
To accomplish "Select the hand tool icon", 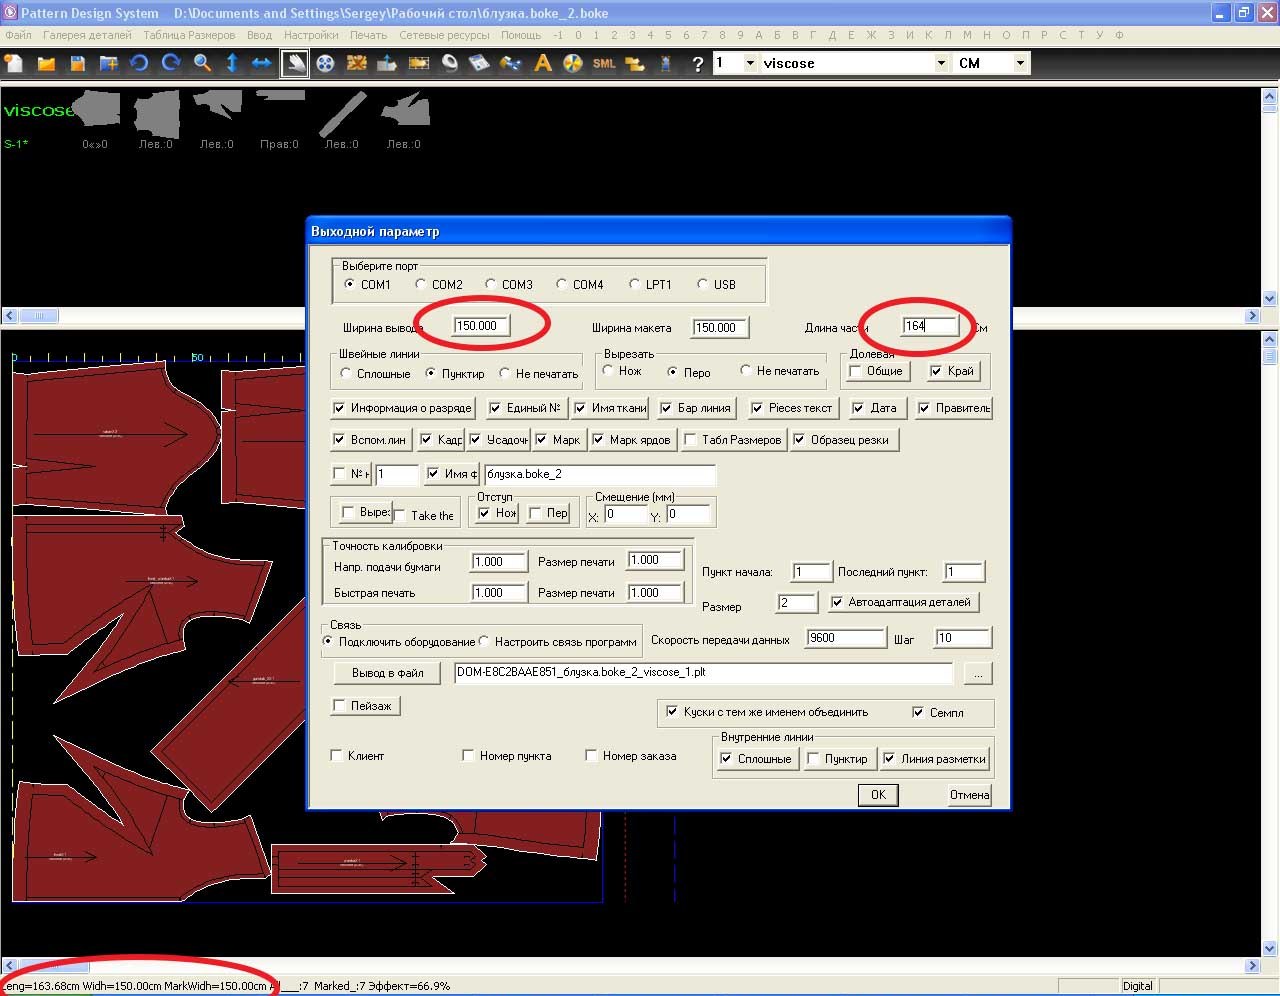I will coord(295,63).
